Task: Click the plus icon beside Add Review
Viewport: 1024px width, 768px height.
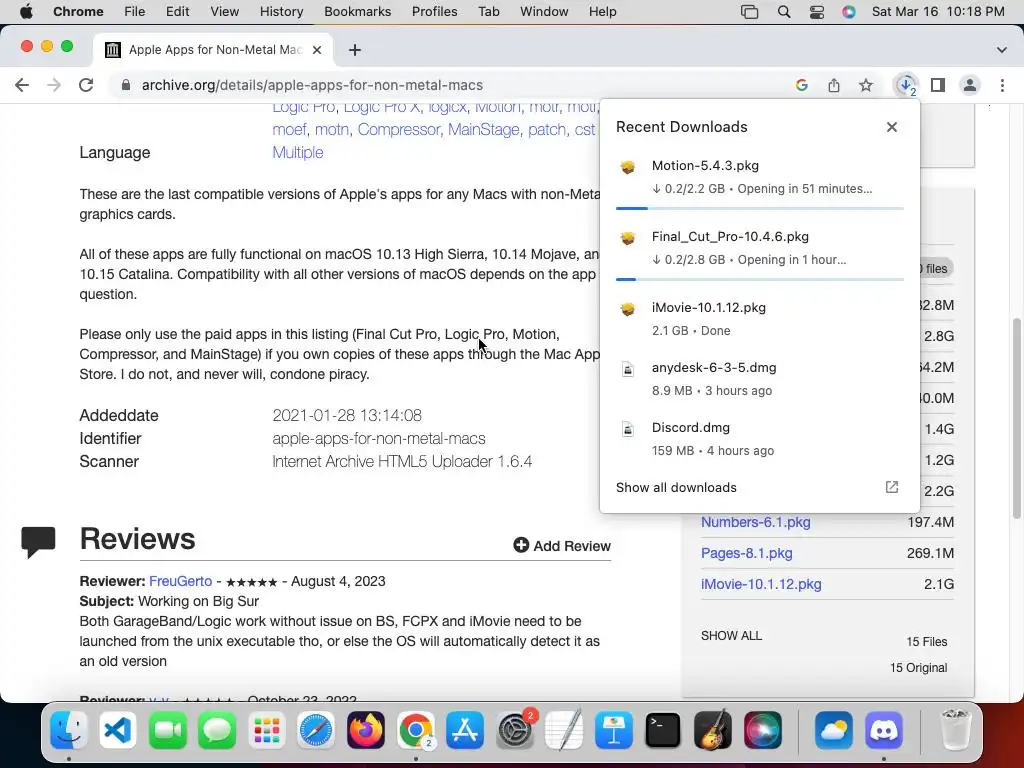Action: 520,545
